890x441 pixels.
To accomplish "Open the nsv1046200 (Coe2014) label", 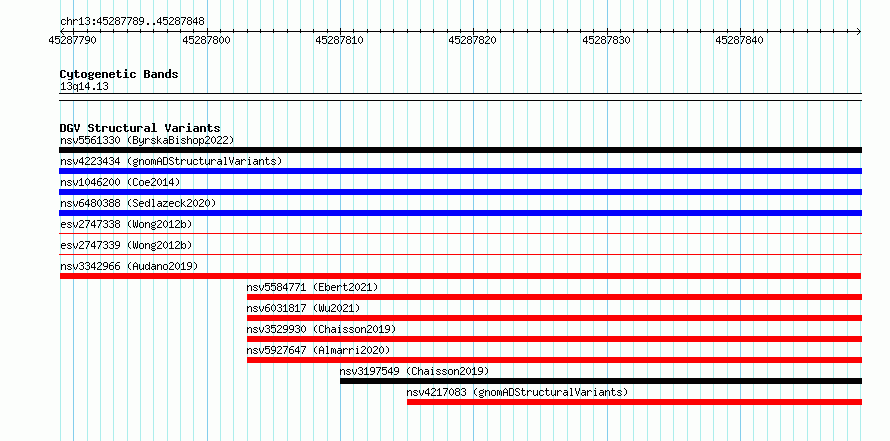I will (x=120, y=182).
